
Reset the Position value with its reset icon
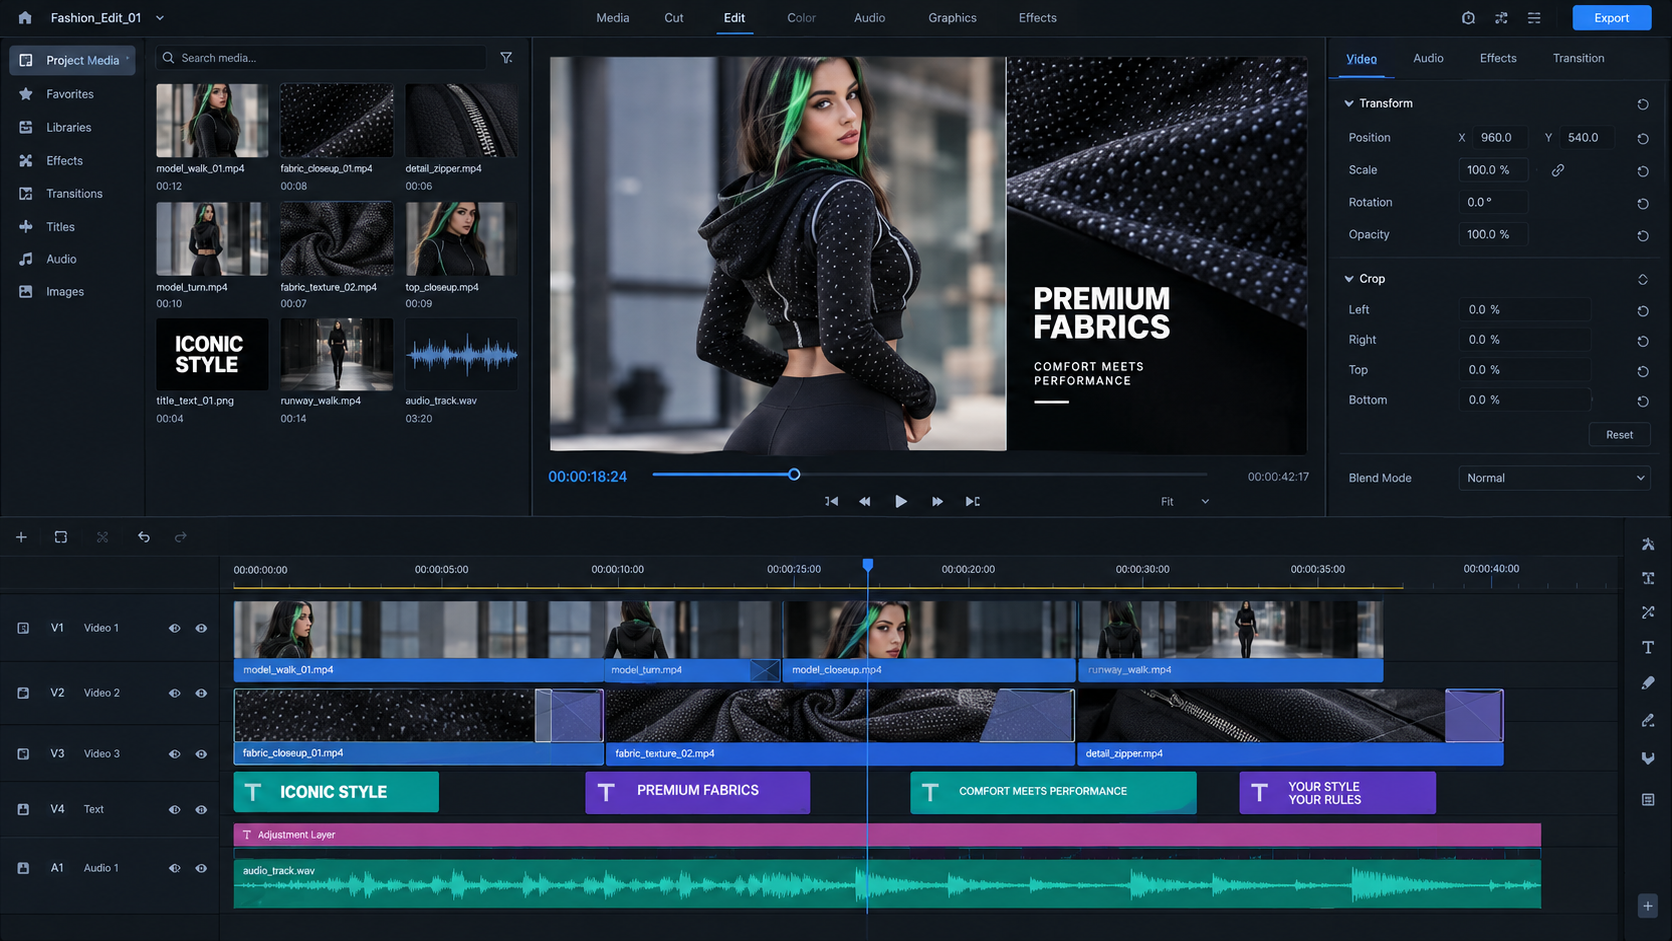click(1643, 139)
